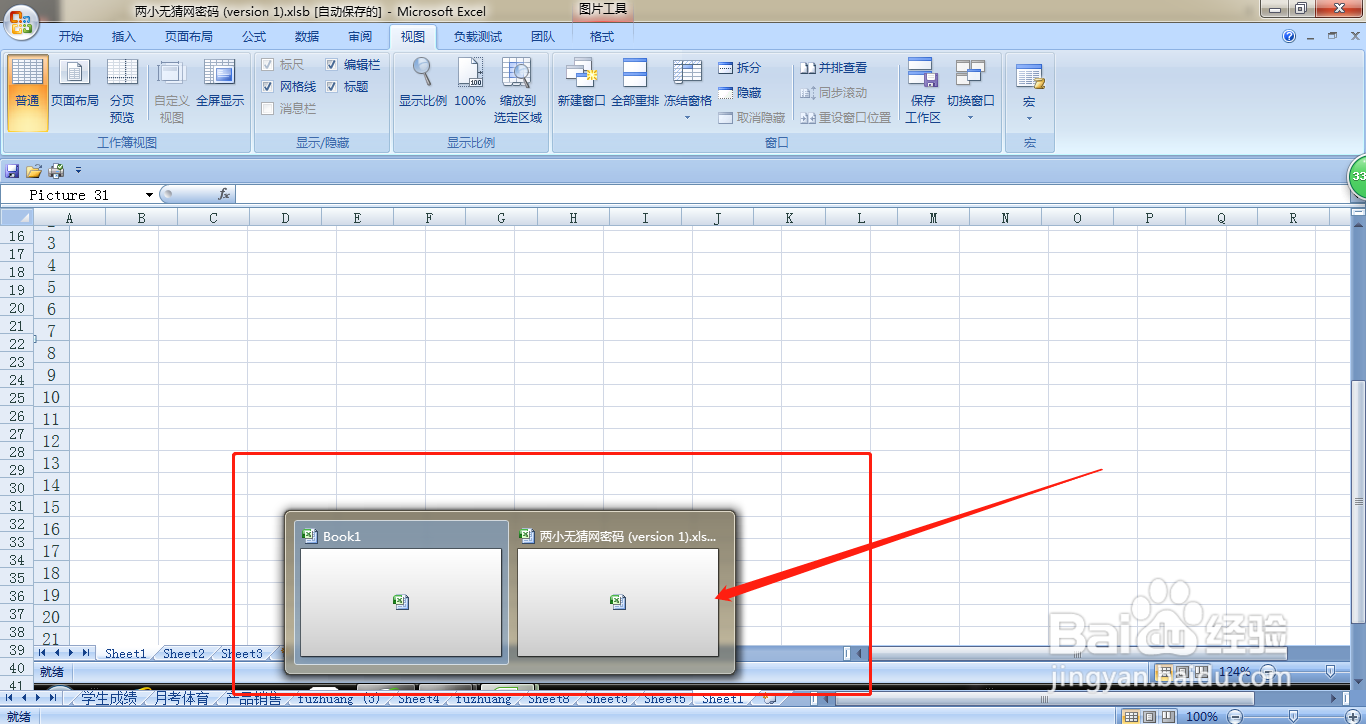Hide the window with 隐藏
This screenshot has width=1366, height=724.
(740, 93)
